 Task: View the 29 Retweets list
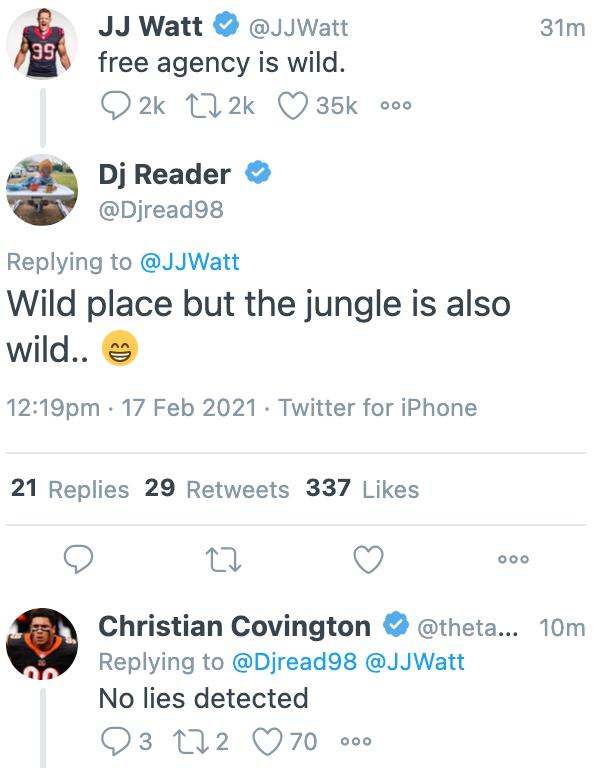tap(217, 489)
